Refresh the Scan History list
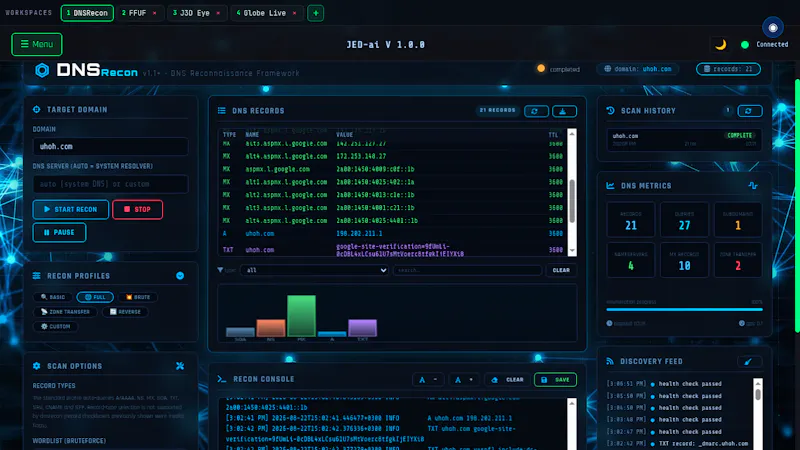This screenshot has width=800, height=450. click(x=749, y=111)
